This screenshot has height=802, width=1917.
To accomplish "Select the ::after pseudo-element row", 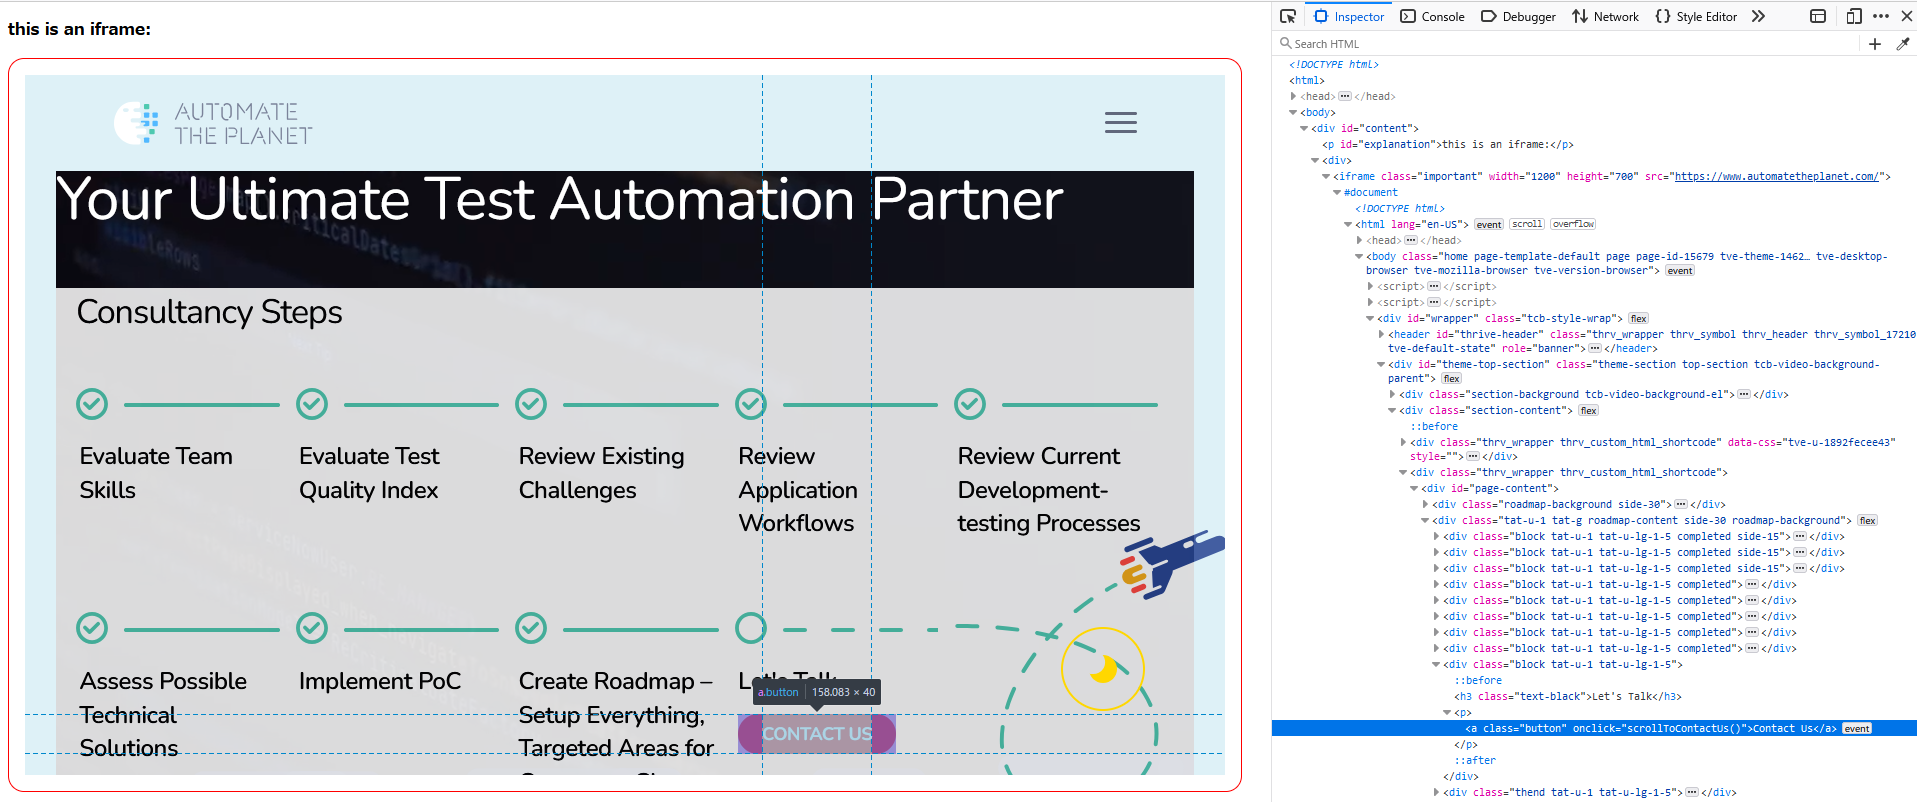I will [1475, 760].
